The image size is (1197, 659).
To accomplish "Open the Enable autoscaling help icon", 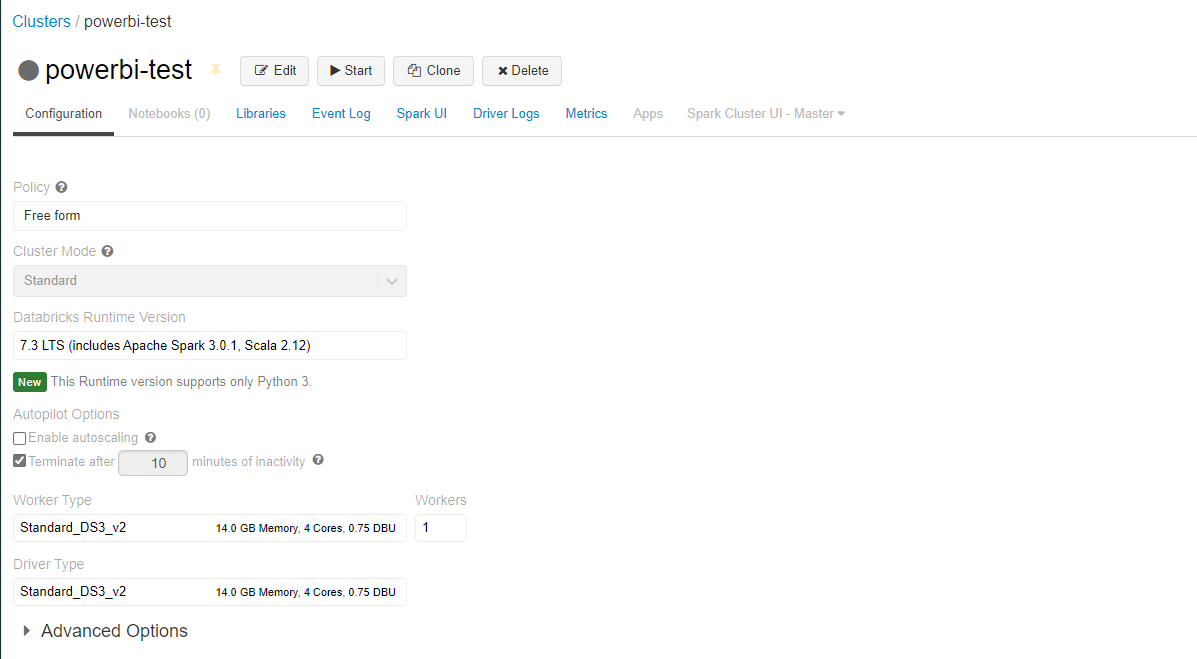I will point(150,438).
